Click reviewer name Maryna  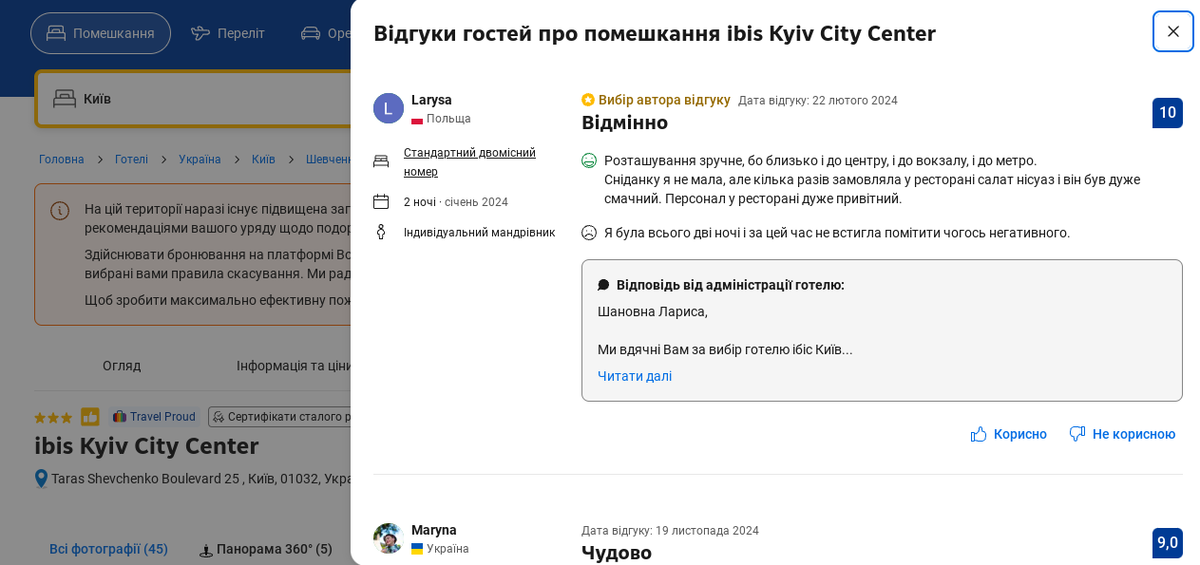click(434, 530)
